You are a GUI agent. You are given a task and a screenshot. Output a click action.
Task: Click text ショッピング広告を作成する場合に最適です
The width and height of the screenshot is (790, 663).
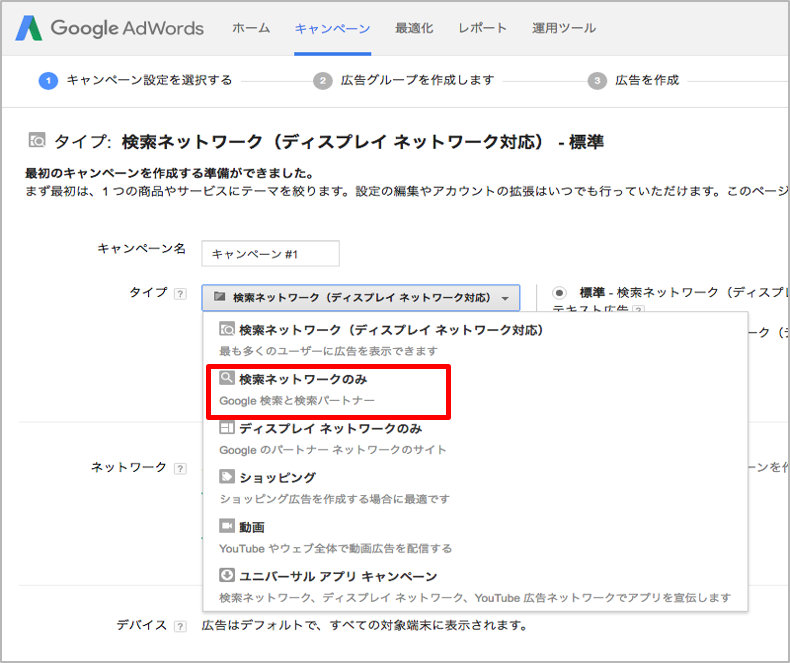(334, 499)
